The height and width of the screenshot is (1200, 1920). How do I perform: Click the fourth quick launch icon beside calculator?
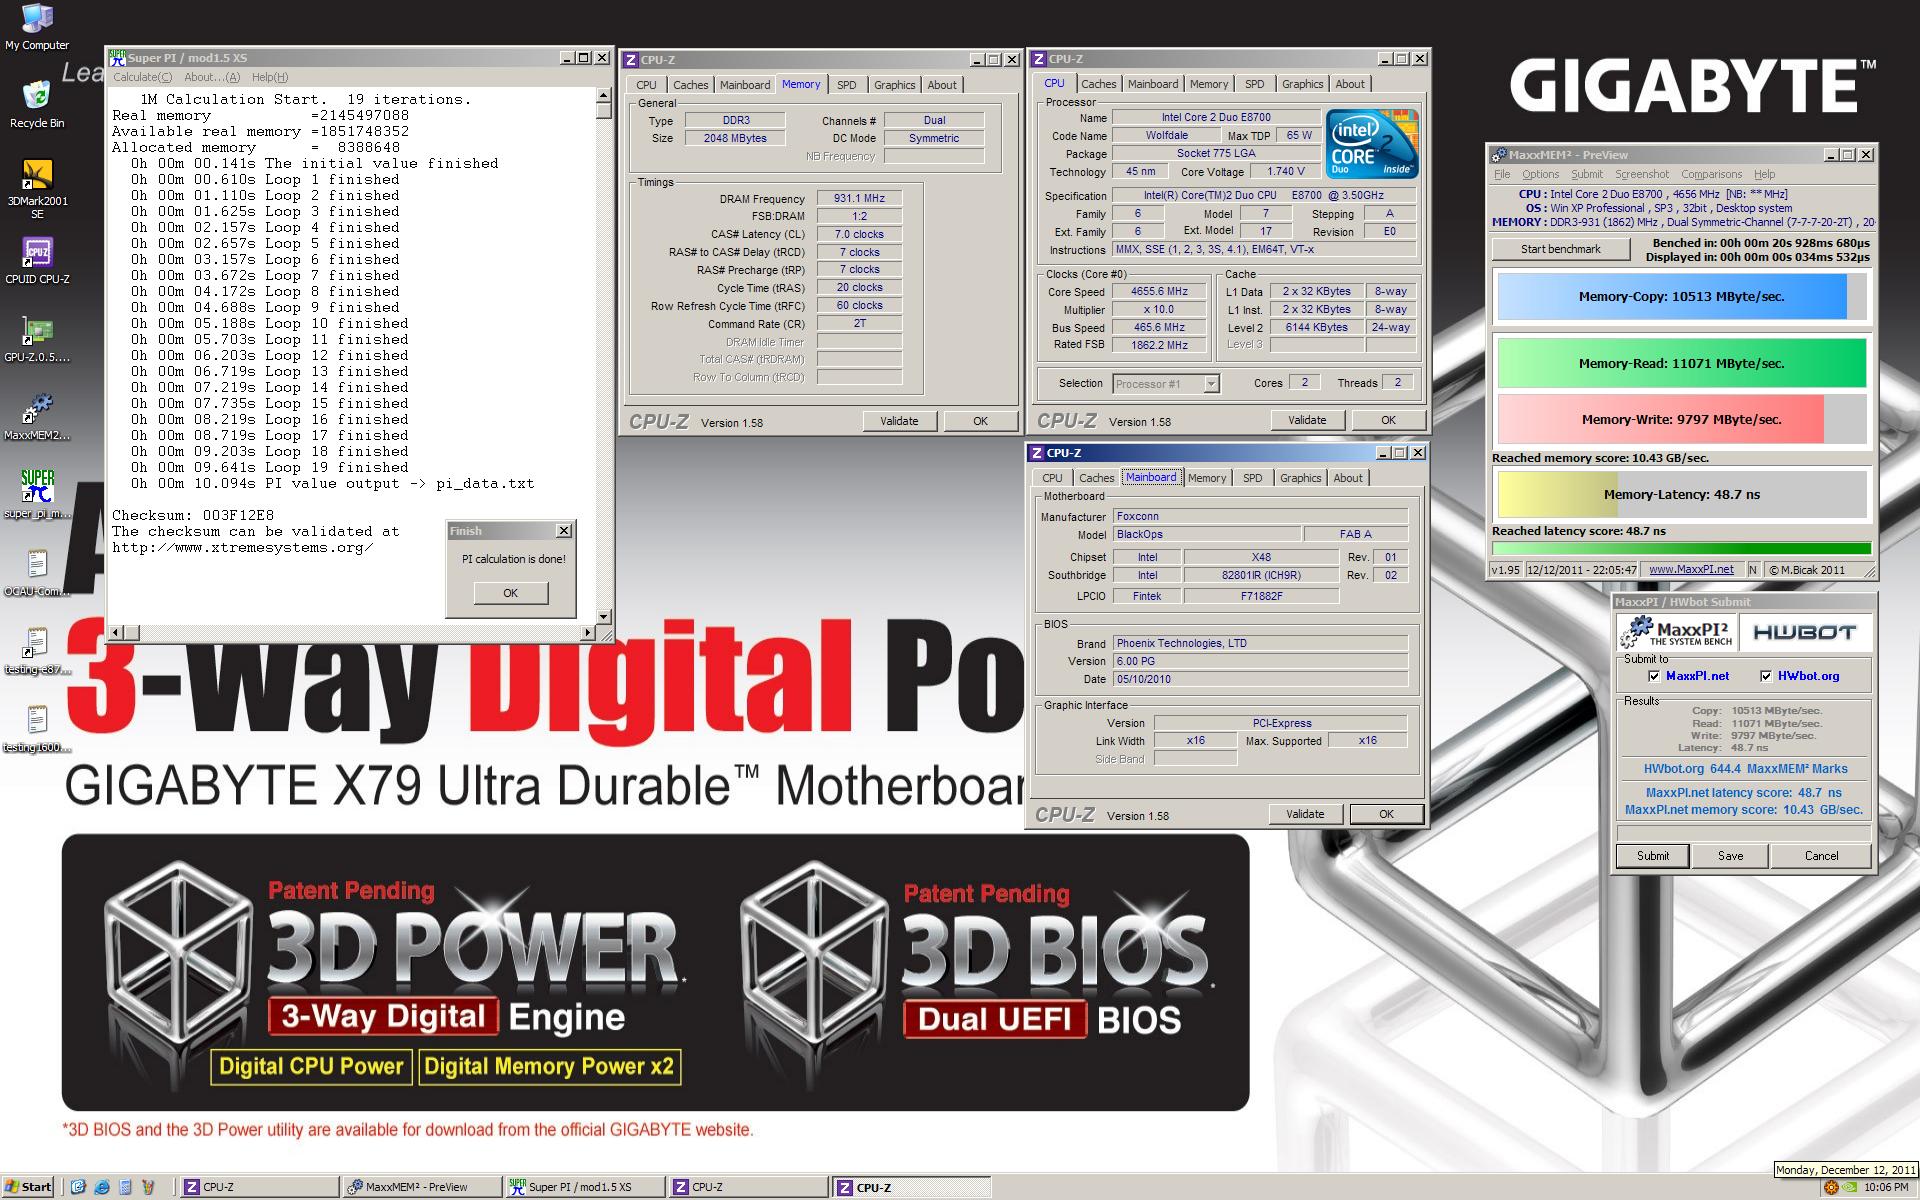[x=148, y=1187]
